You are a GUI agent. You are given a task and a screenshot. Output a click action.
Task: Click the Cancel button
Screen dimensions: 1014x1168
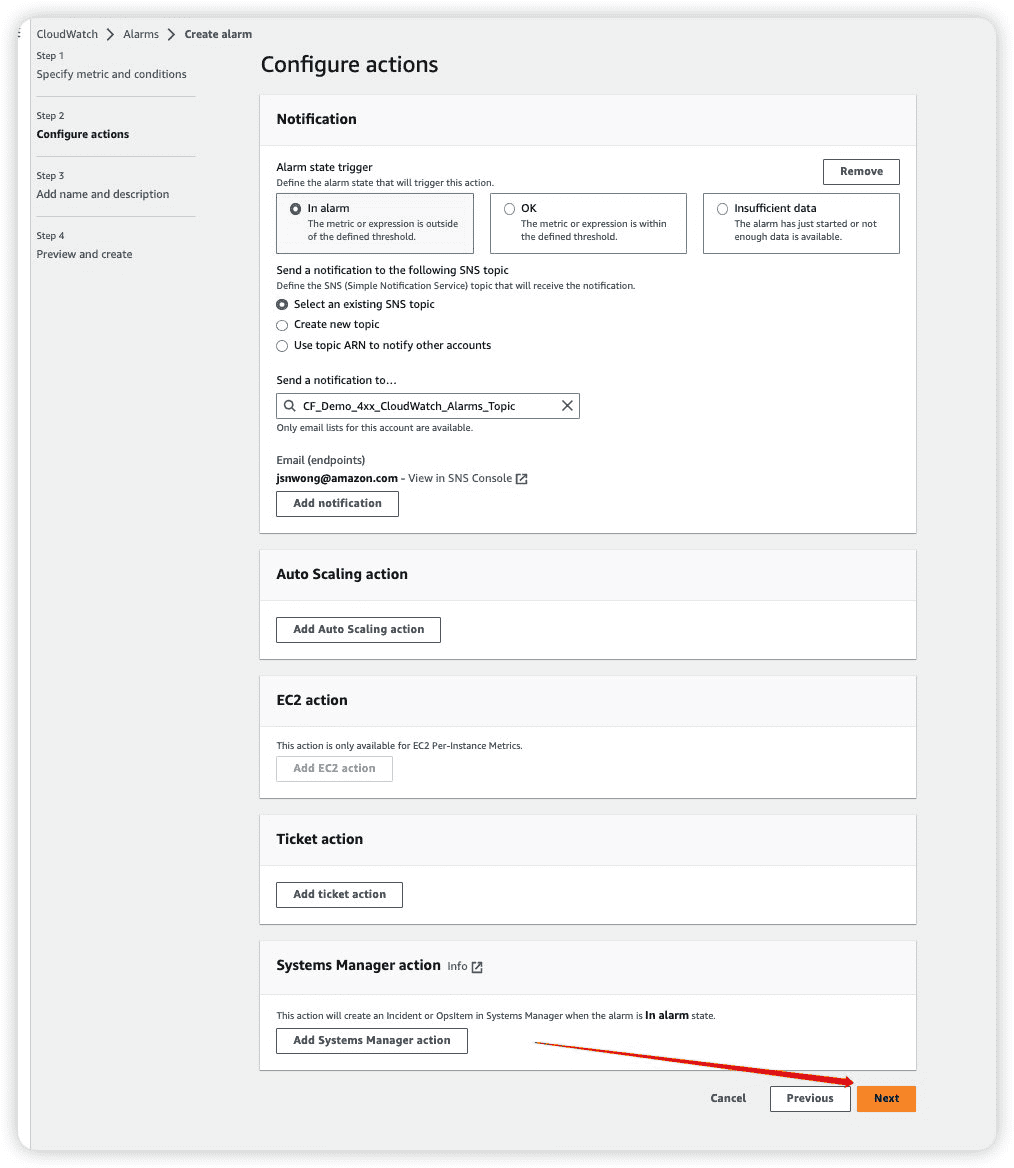728,1099
